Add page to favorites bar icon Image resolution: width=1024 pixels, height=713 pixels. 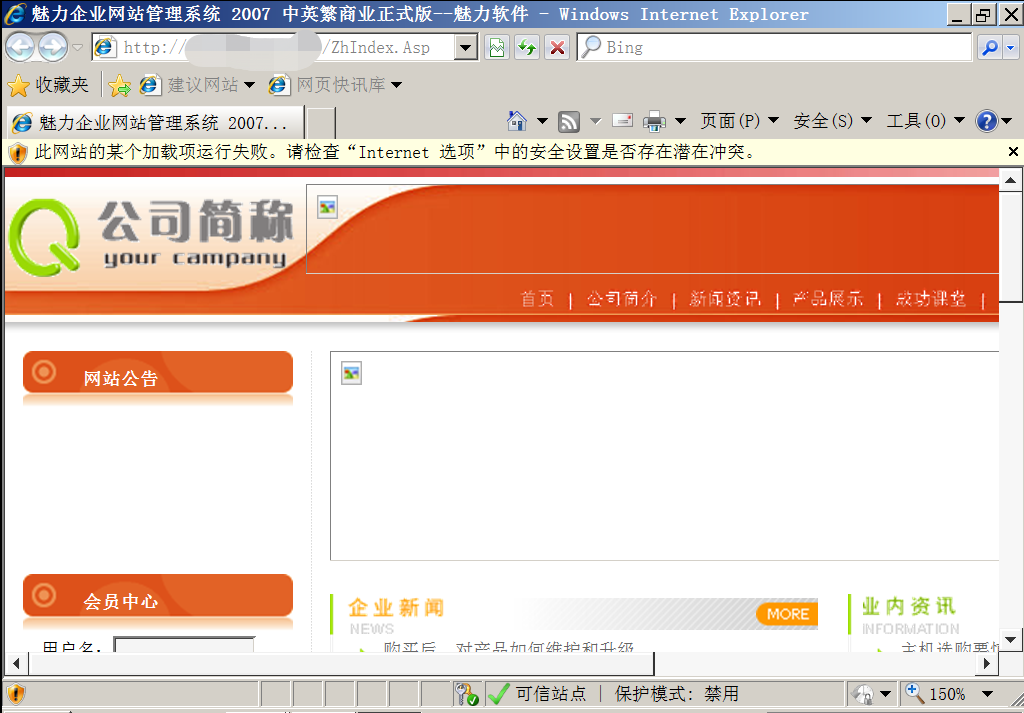(x=120, y=86)
